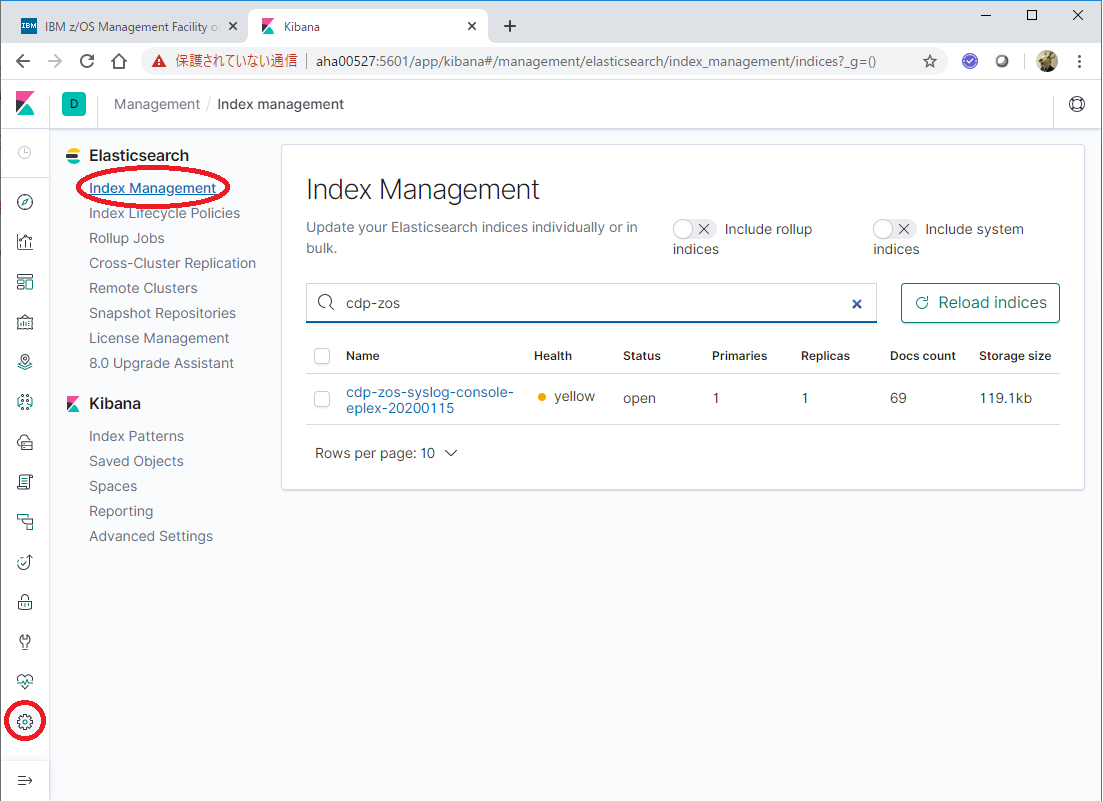This screenshot has width=1103, height=801.
Task: Open Dashboard icon in sidebar
Action: [x=25, y=282]
